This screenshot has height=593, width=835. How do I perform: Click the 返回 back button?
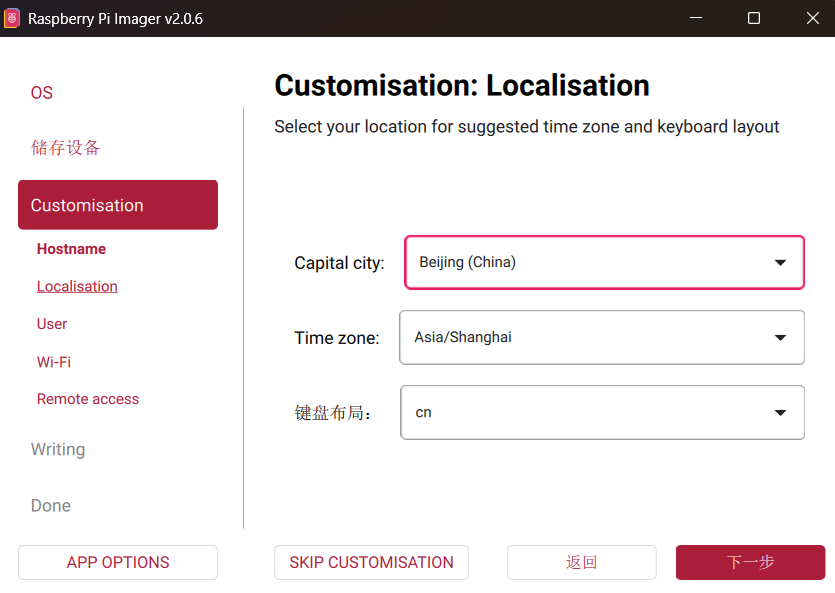pyautogui.click(x=581, y=562)
